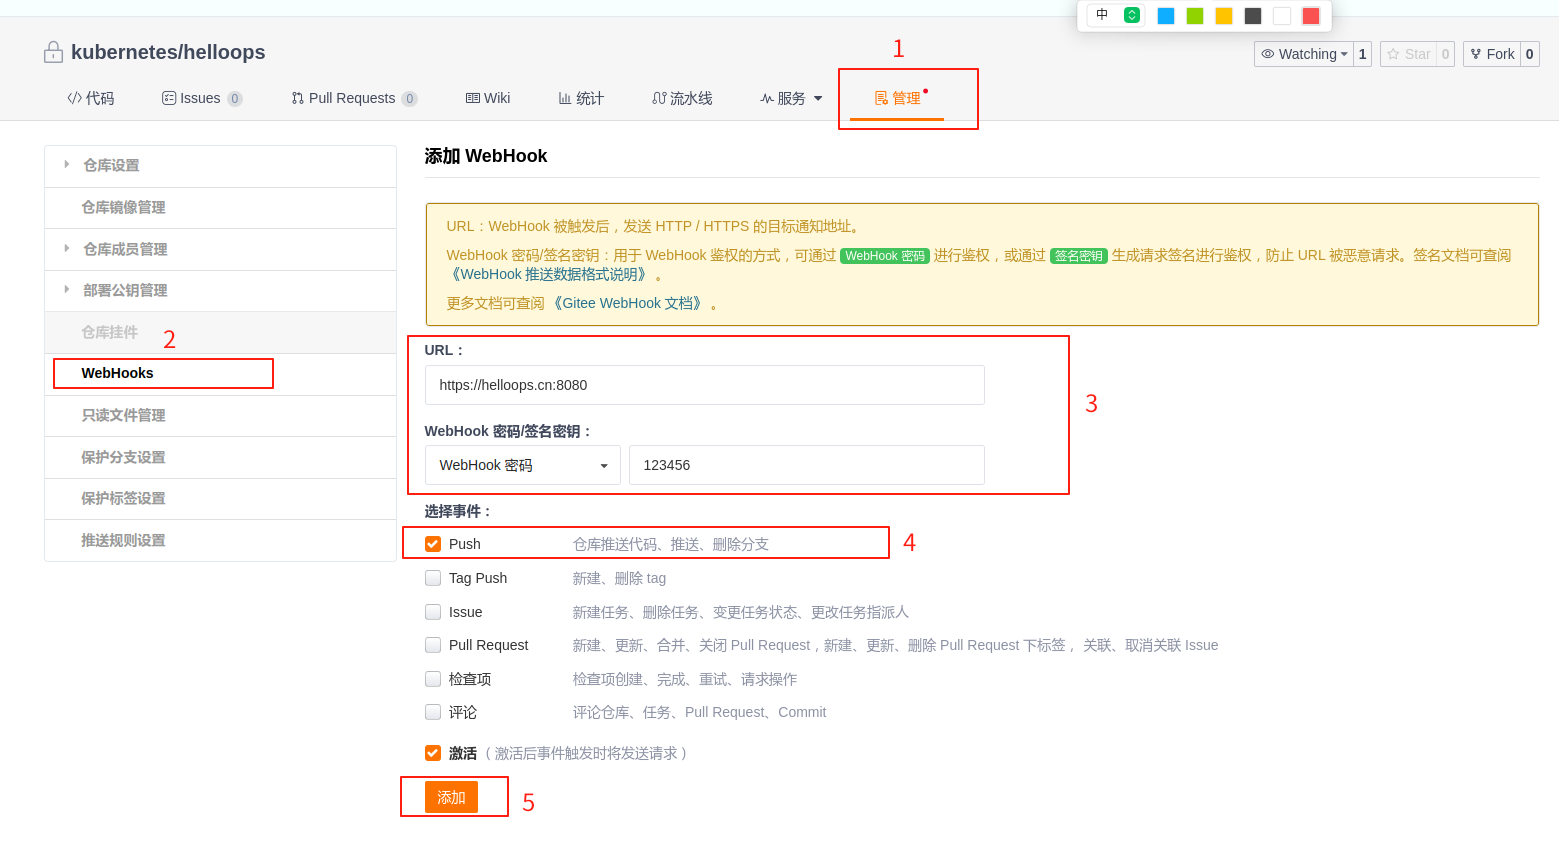Open the Pull Requests tab

[x=352, y=98]
